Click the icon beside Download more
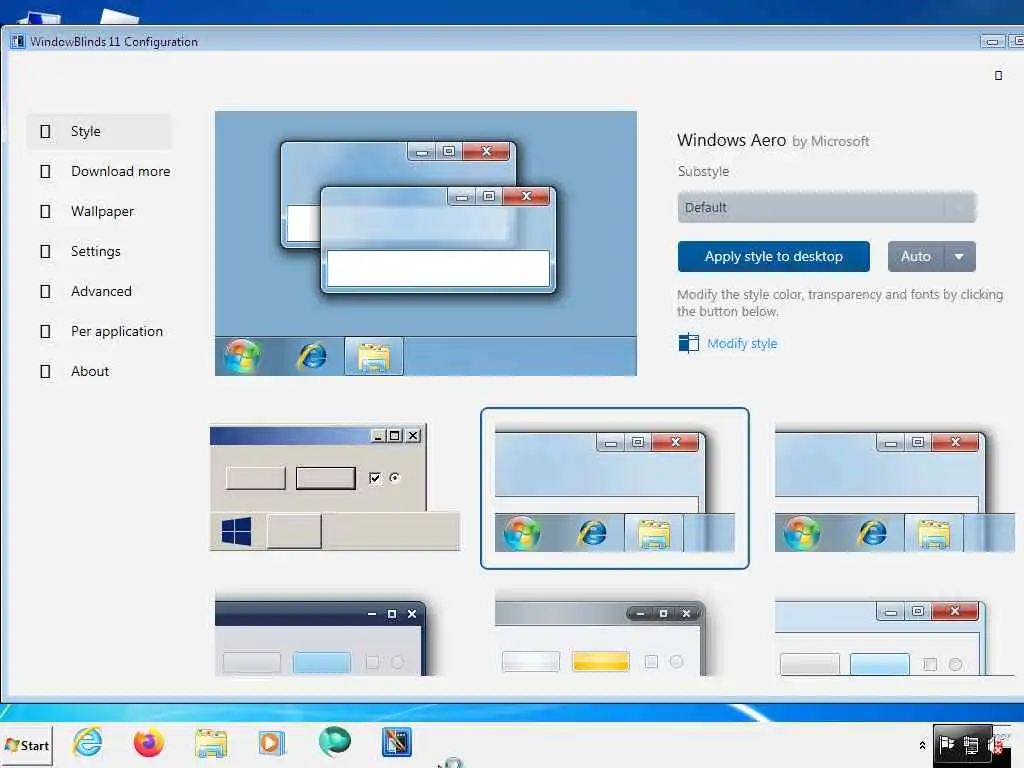 pos(45,171)
